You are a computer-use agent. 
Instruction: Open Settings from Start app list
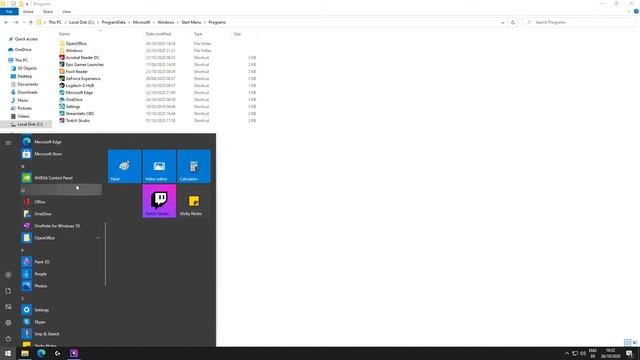61,310
